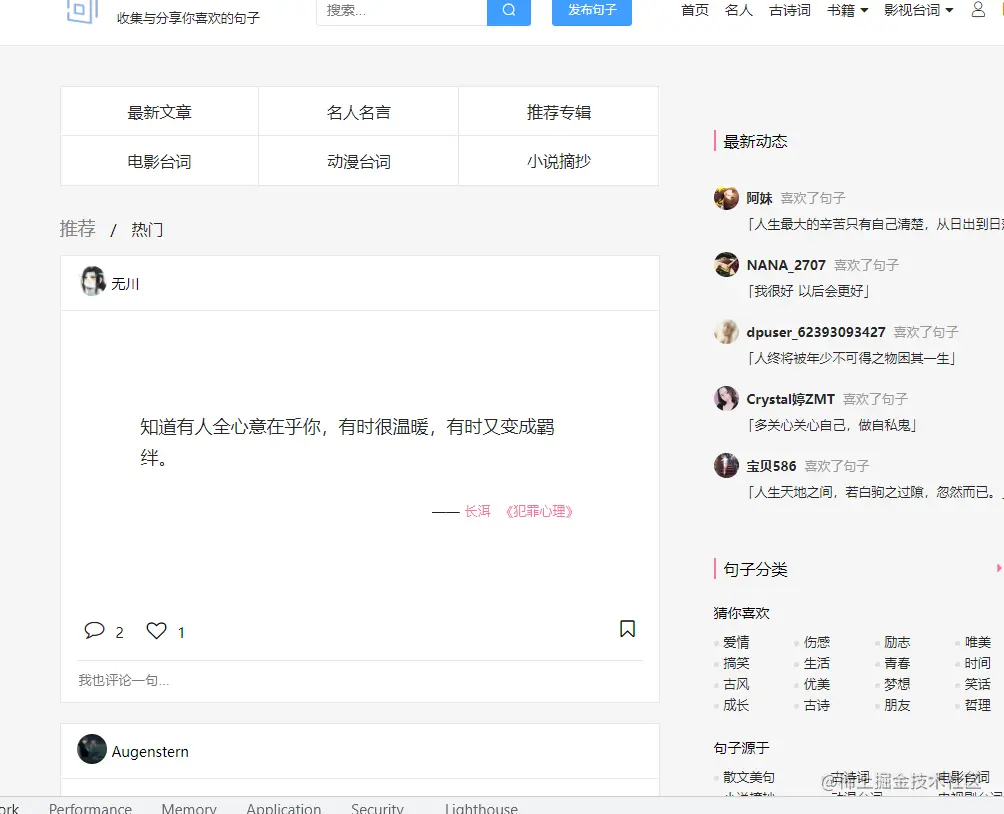Select the 青春 category
Image resolution: width=1004 pixels, height=814 pixels.
pyautogui.click(x=897, y=663)
